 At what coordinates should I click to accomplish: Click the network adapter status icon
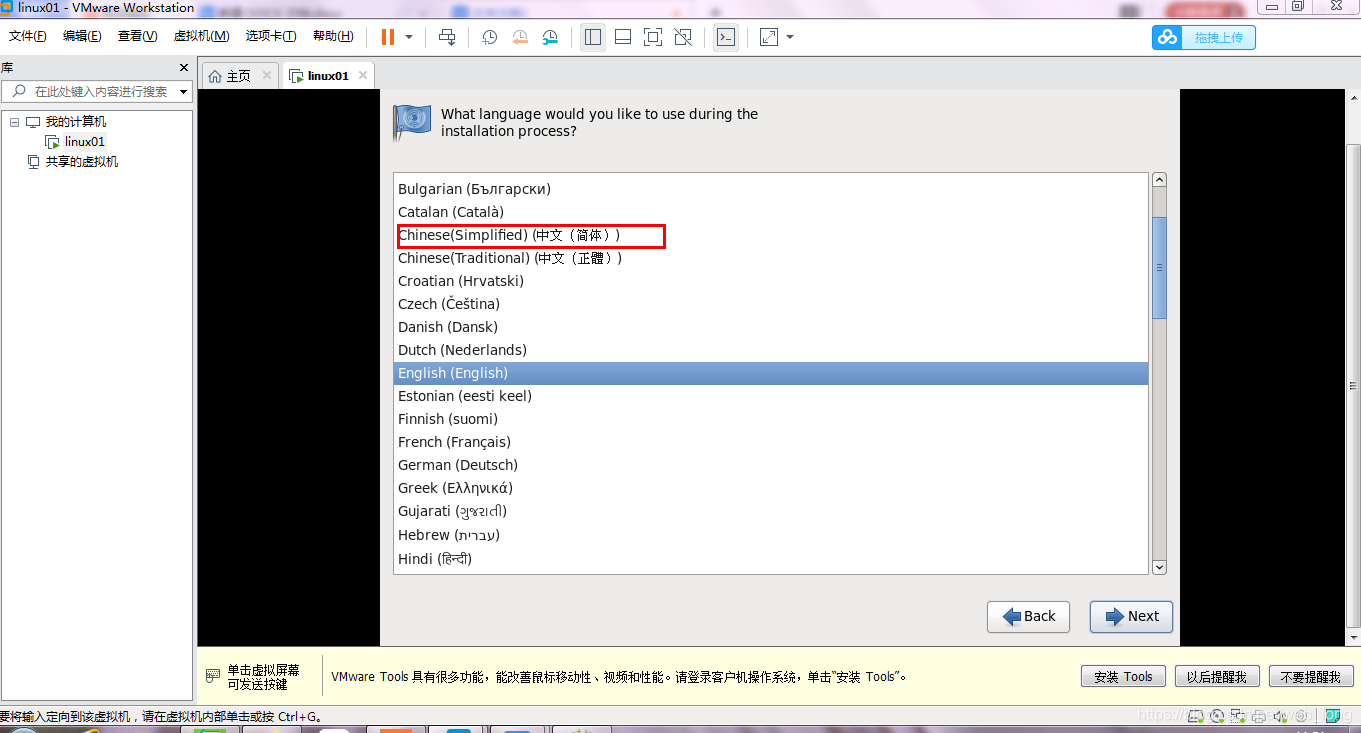[x=1238, y=716]
